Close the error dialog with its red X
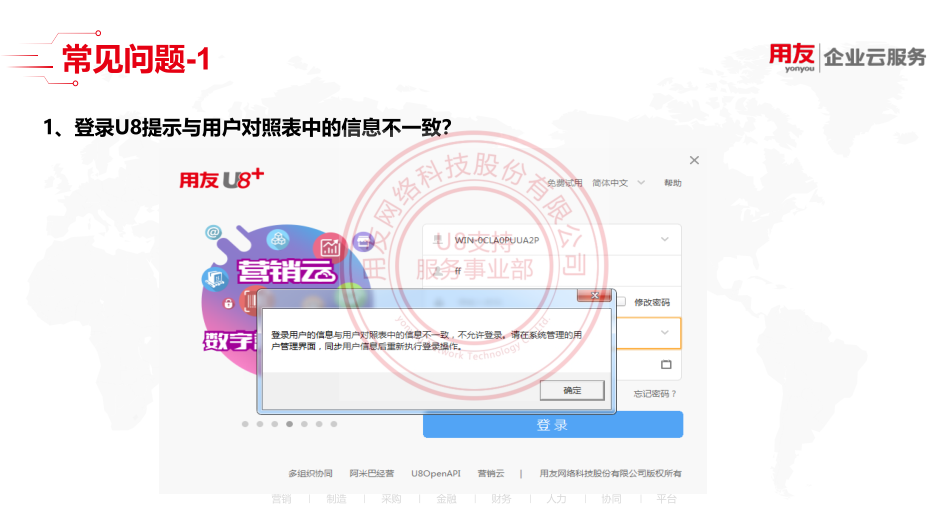946x532 pixels. coord(594,295)
